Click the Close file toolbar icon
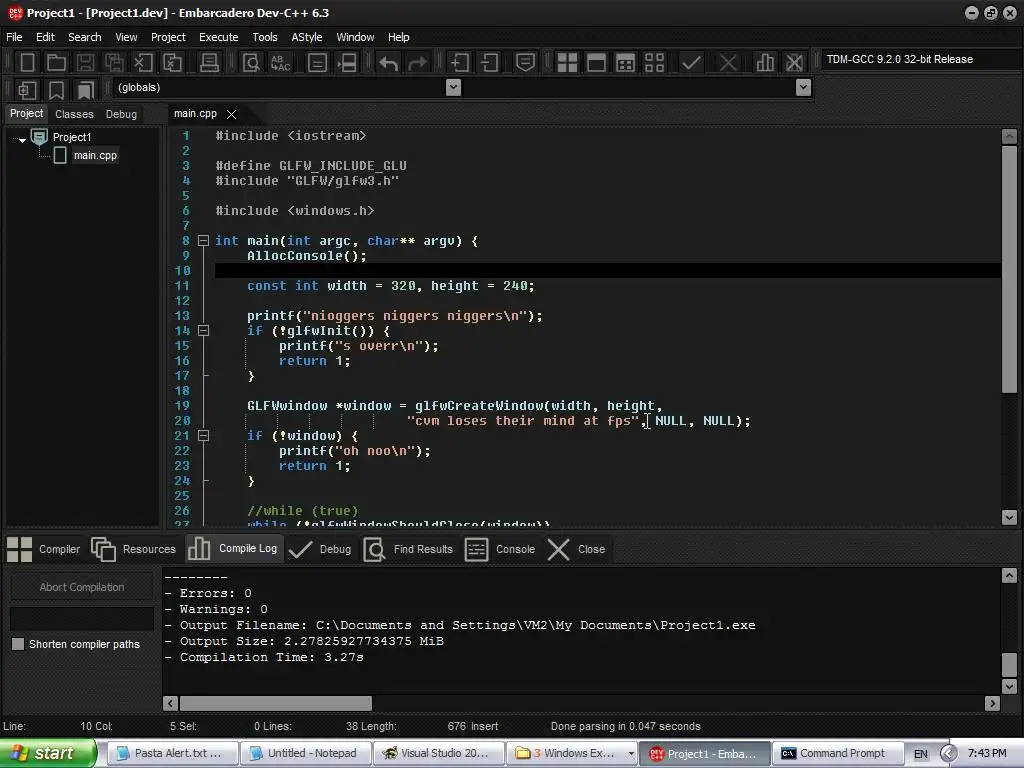The height and width of the screenshot is (768, 1024). 143,63
